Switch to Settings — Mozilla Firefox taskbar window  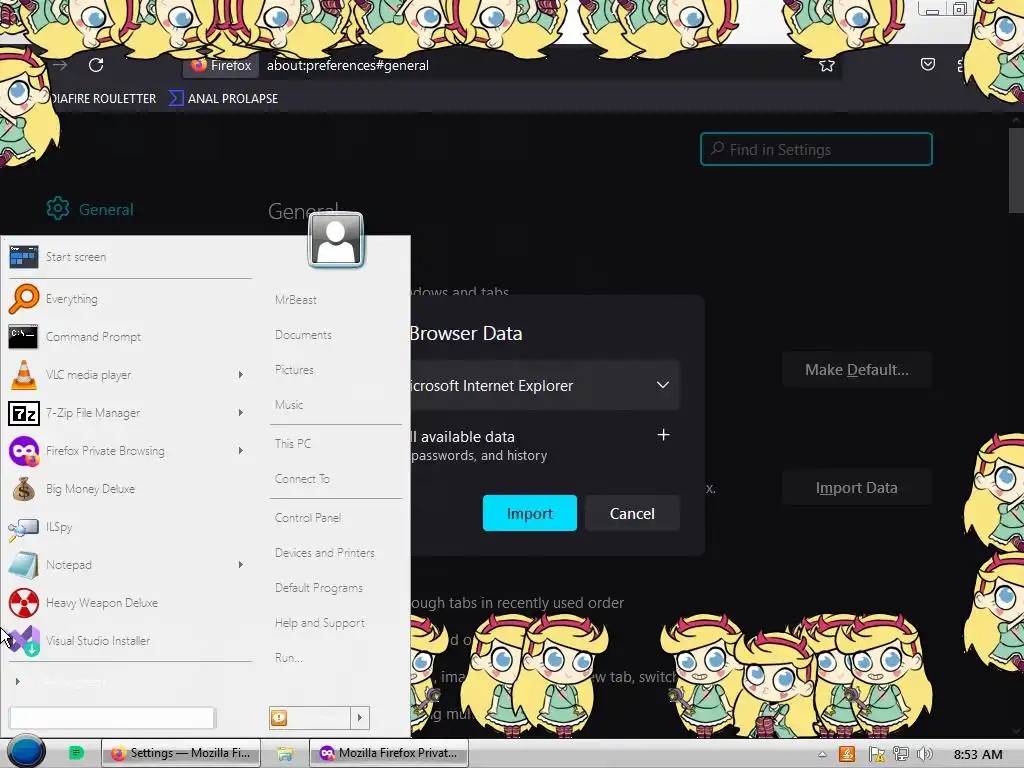coord(181,753)
